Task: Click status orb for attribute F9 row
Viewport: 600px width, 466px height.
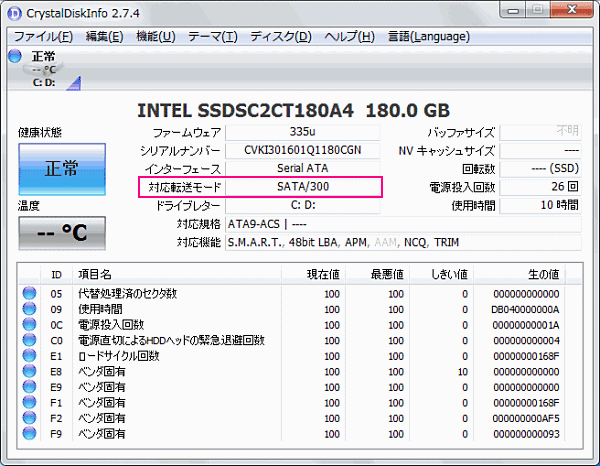Action: pos(29,433)
